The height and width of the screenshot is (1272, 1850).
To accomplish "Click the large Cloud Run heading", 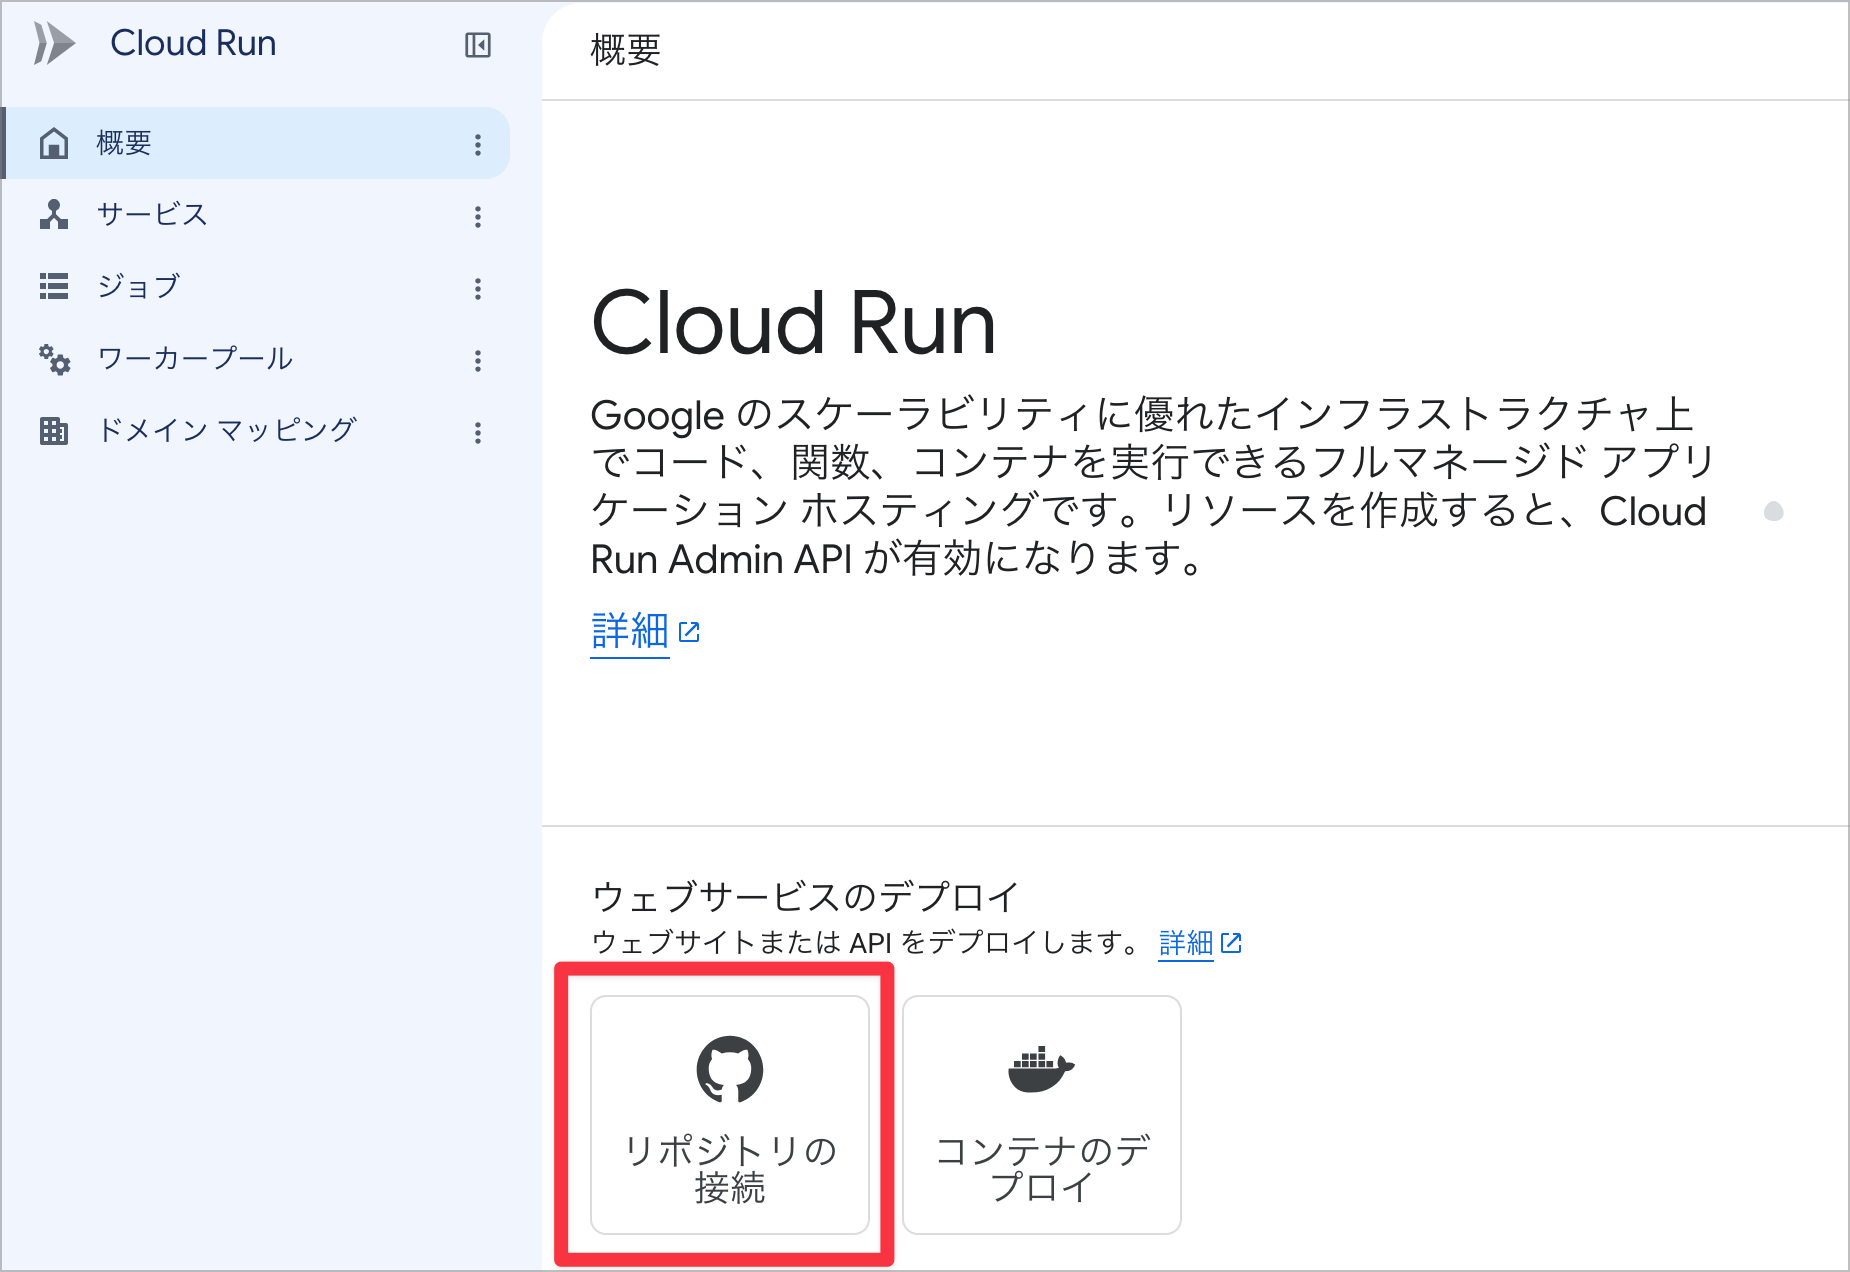I will 794,323.
